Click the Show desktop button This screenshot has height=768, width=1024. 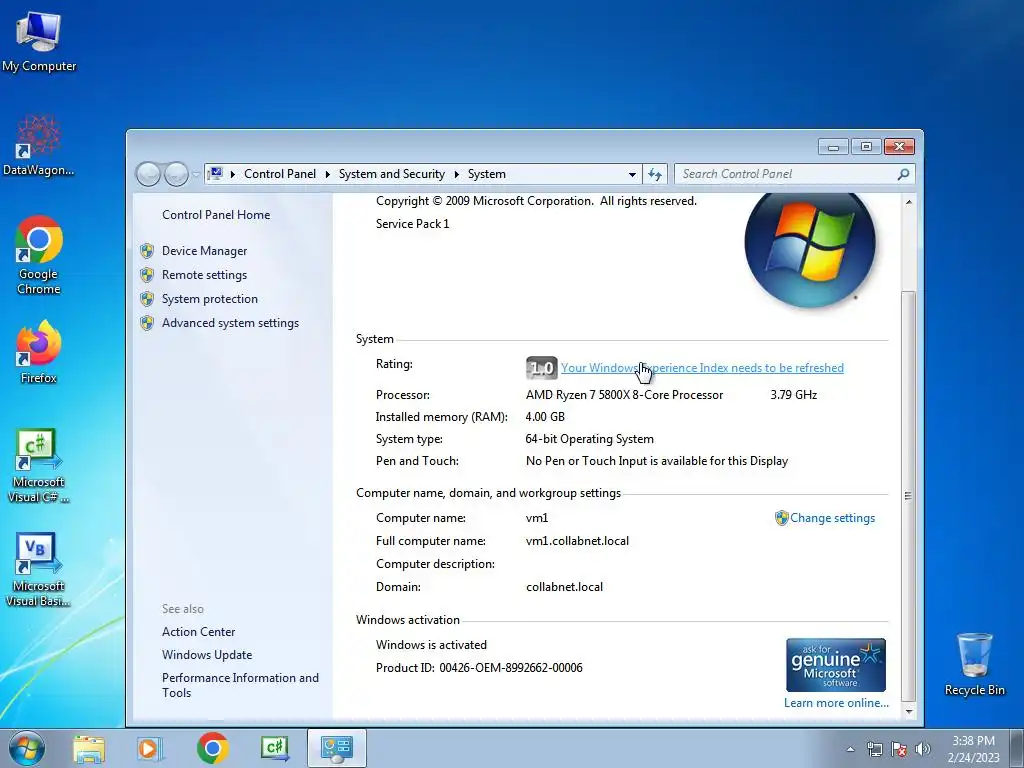click(x=1017, y=749)
